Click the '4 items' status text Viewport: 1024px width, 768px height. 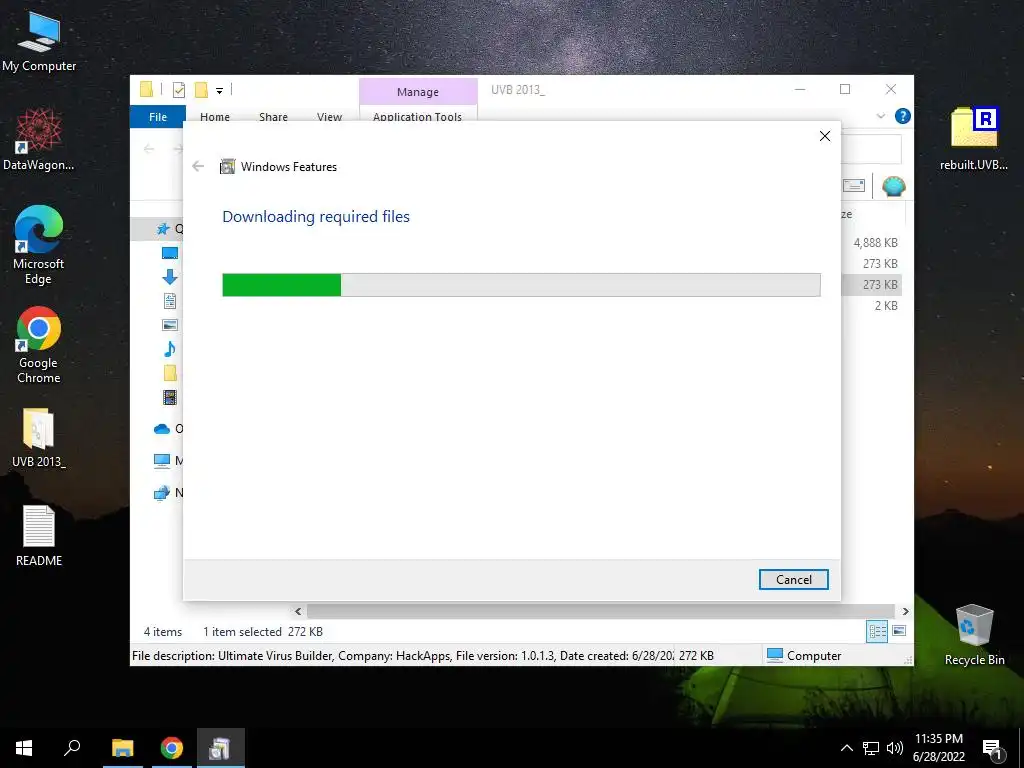coord(163,632)
